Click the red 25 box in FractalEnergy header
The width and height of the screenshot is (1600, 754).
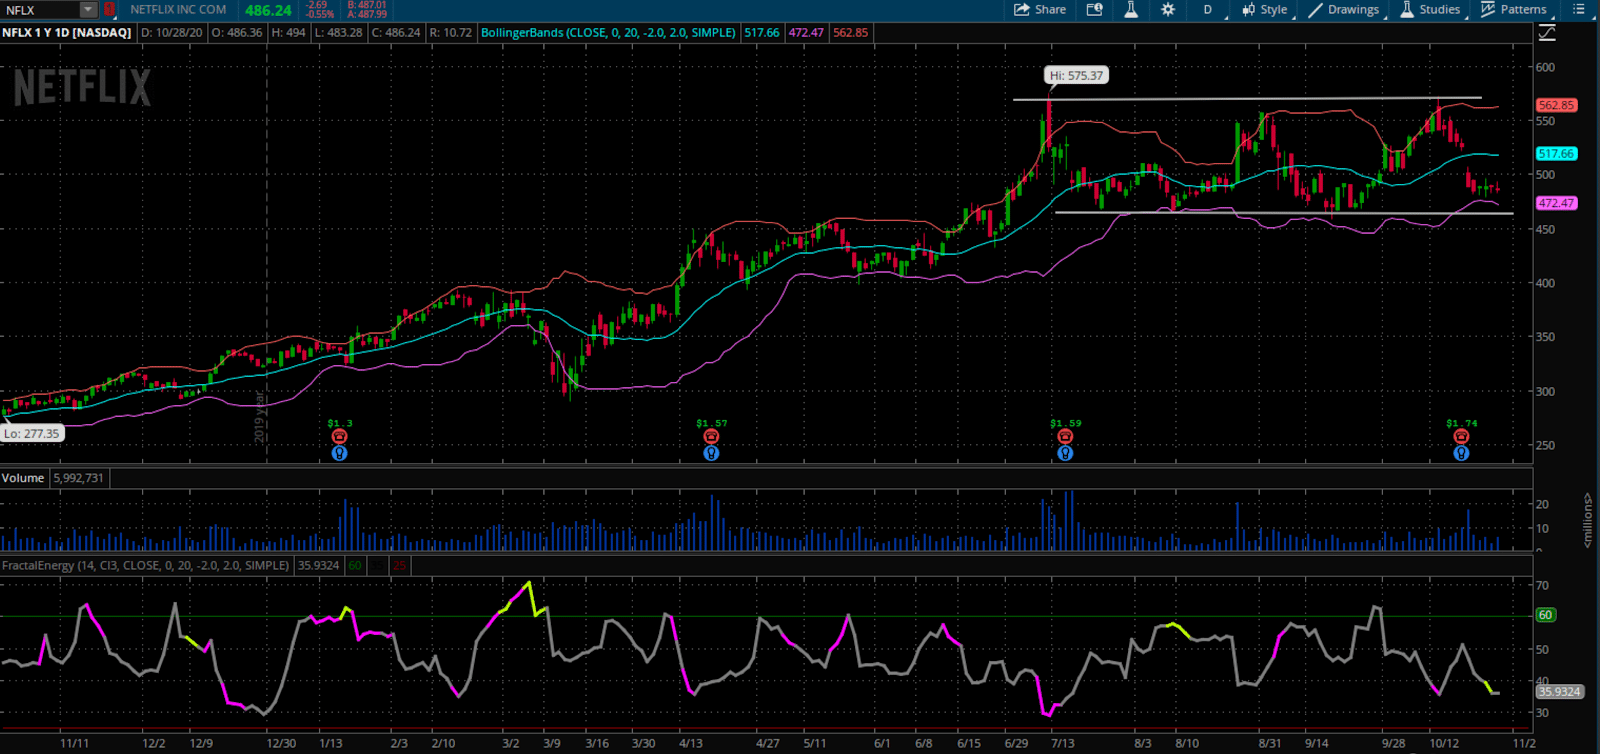click(399, 565)
